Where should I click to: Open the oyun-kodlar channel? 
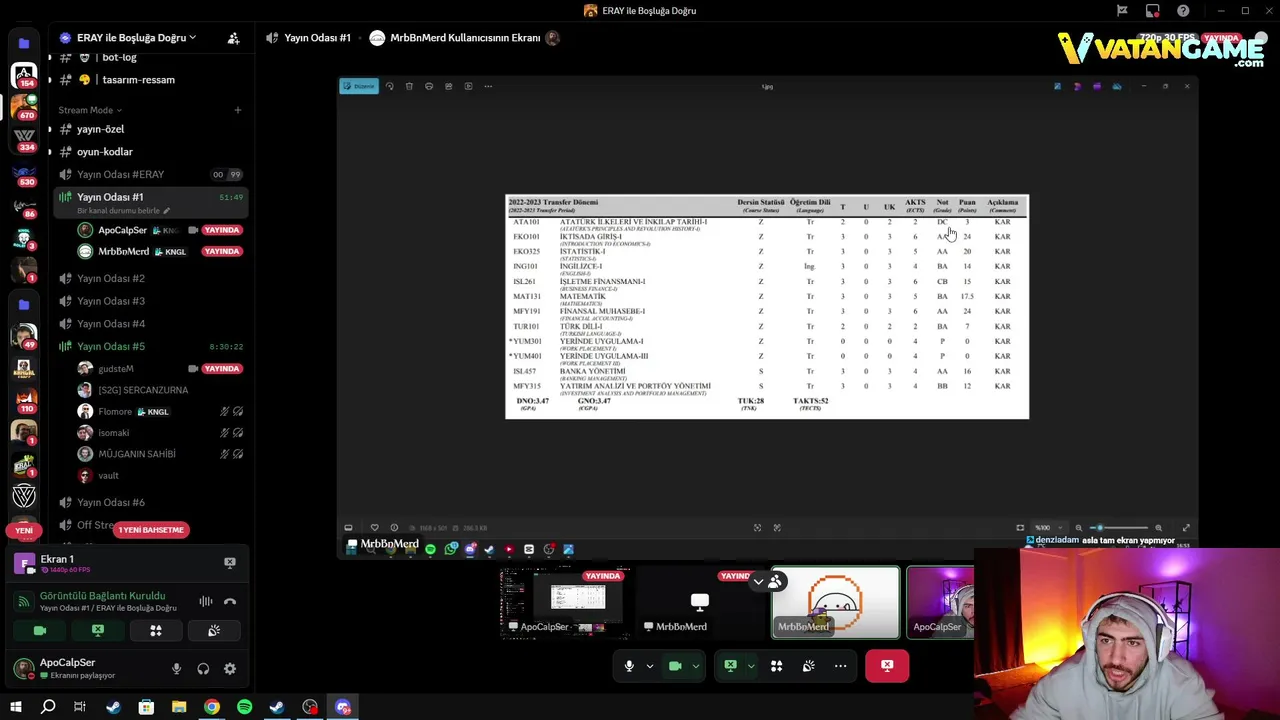coord(105,152)
